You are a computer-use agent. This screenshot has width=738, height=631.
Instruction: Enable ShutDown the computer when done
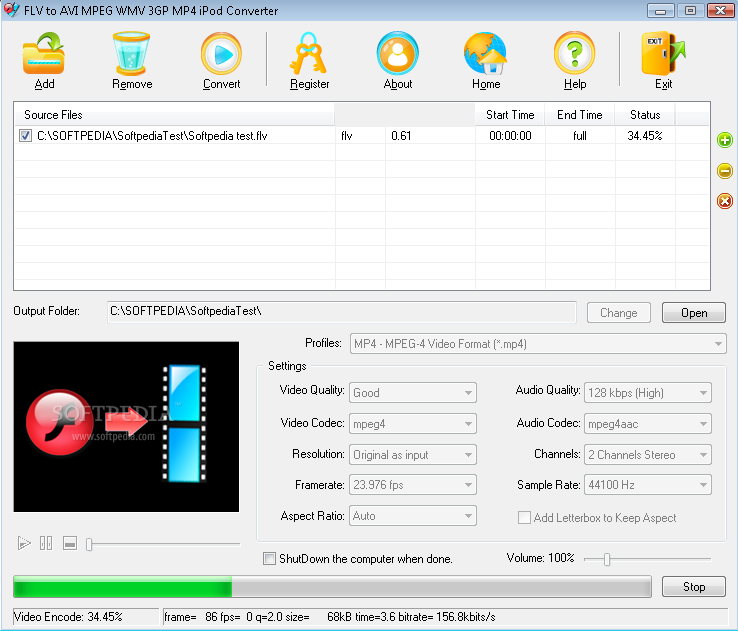[269, 559]
